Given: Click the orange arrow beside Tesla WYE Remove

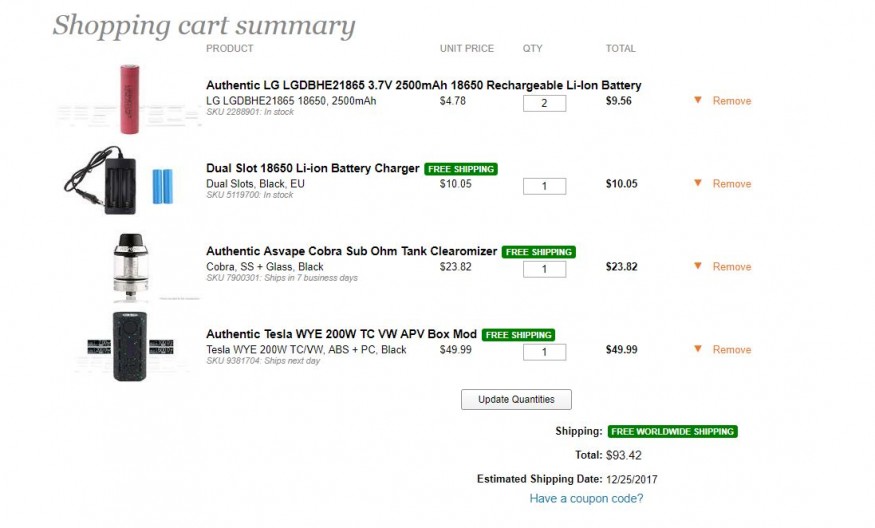Looking at the screenshot, I should 698,349.
